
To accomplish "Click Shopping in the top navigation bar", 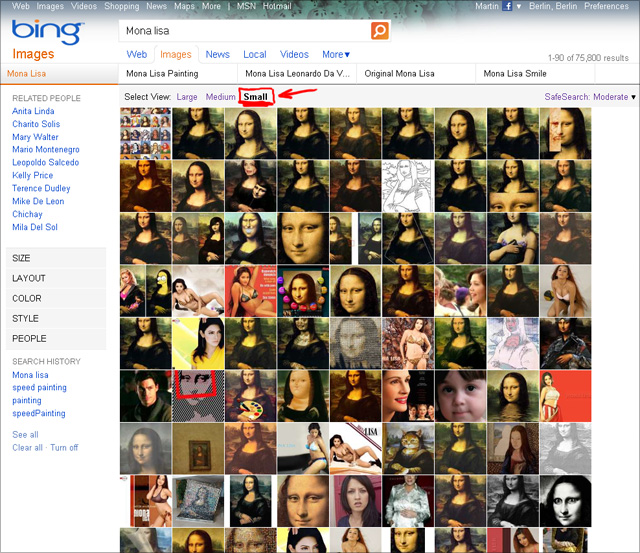I will pos(122,6).
